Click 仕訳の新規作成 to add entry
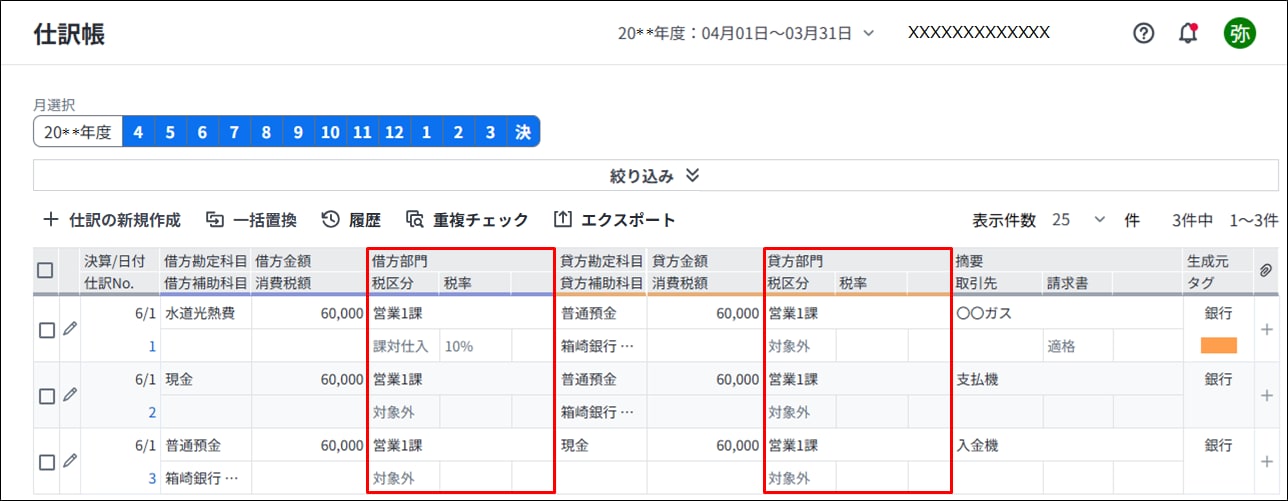 [x=111, y=220]
